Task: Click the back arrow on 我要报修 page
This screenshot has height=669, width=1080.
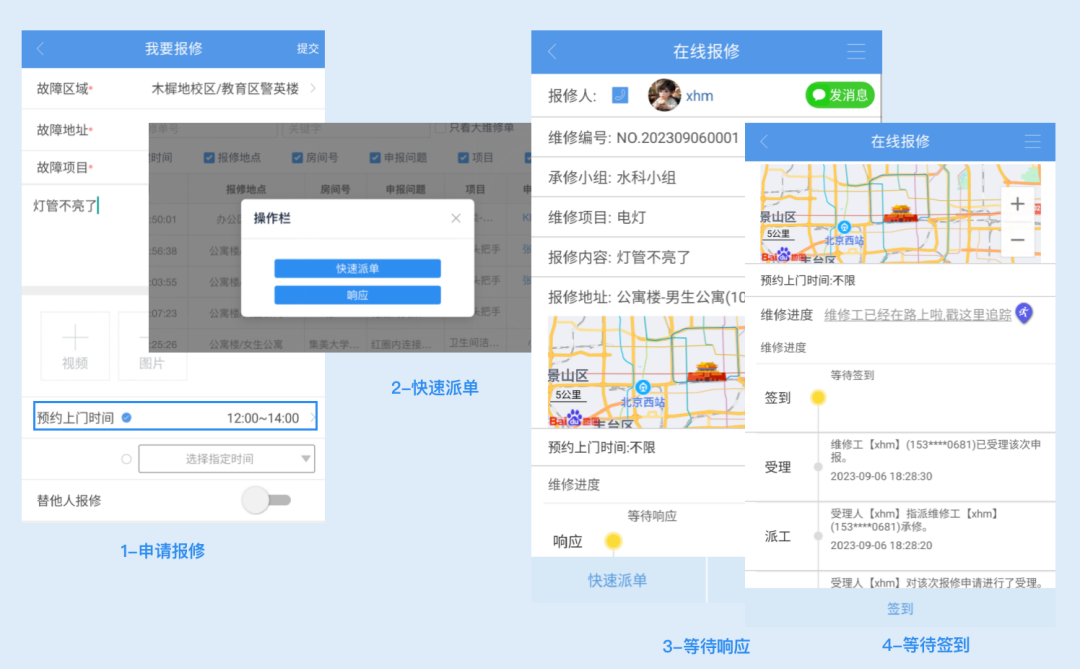Action: click(x=40, y=48)
